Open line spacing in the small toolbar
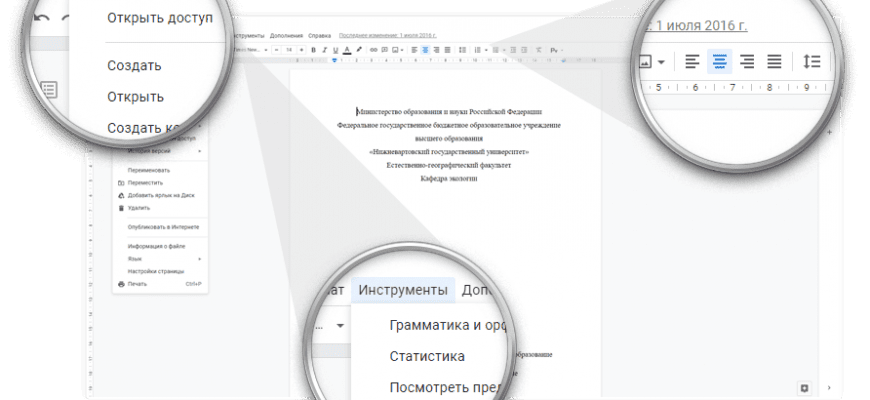 coord(462,50)
